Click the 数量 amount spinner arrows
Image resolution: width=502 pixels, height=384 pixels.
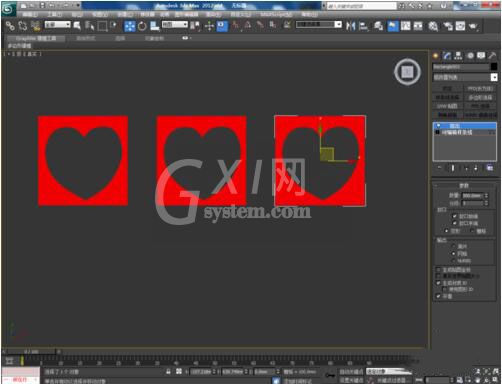point(486,196)
